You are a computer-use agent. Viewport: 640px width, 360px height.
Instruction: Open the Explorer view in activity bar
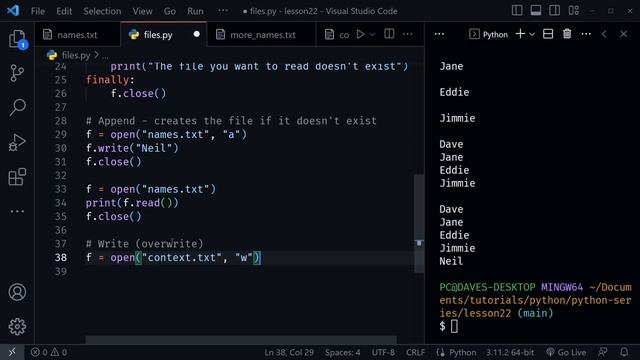[17, 39]
